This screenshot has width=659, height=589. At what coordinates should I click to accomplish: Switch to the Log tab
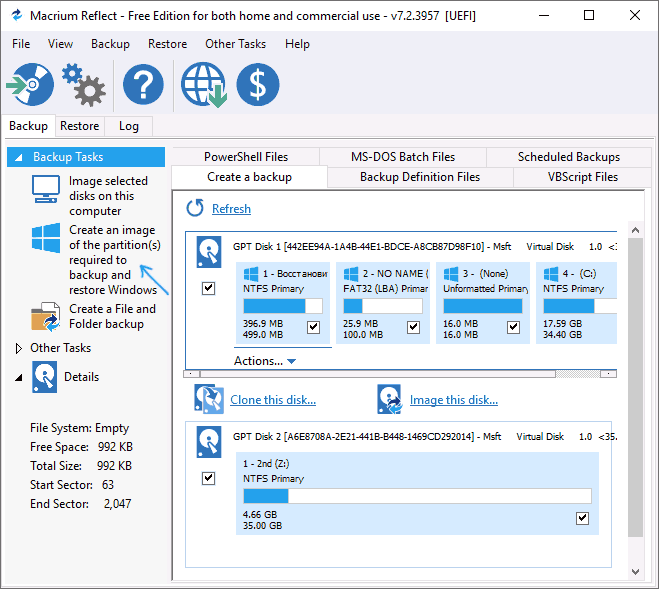[129, 126]
